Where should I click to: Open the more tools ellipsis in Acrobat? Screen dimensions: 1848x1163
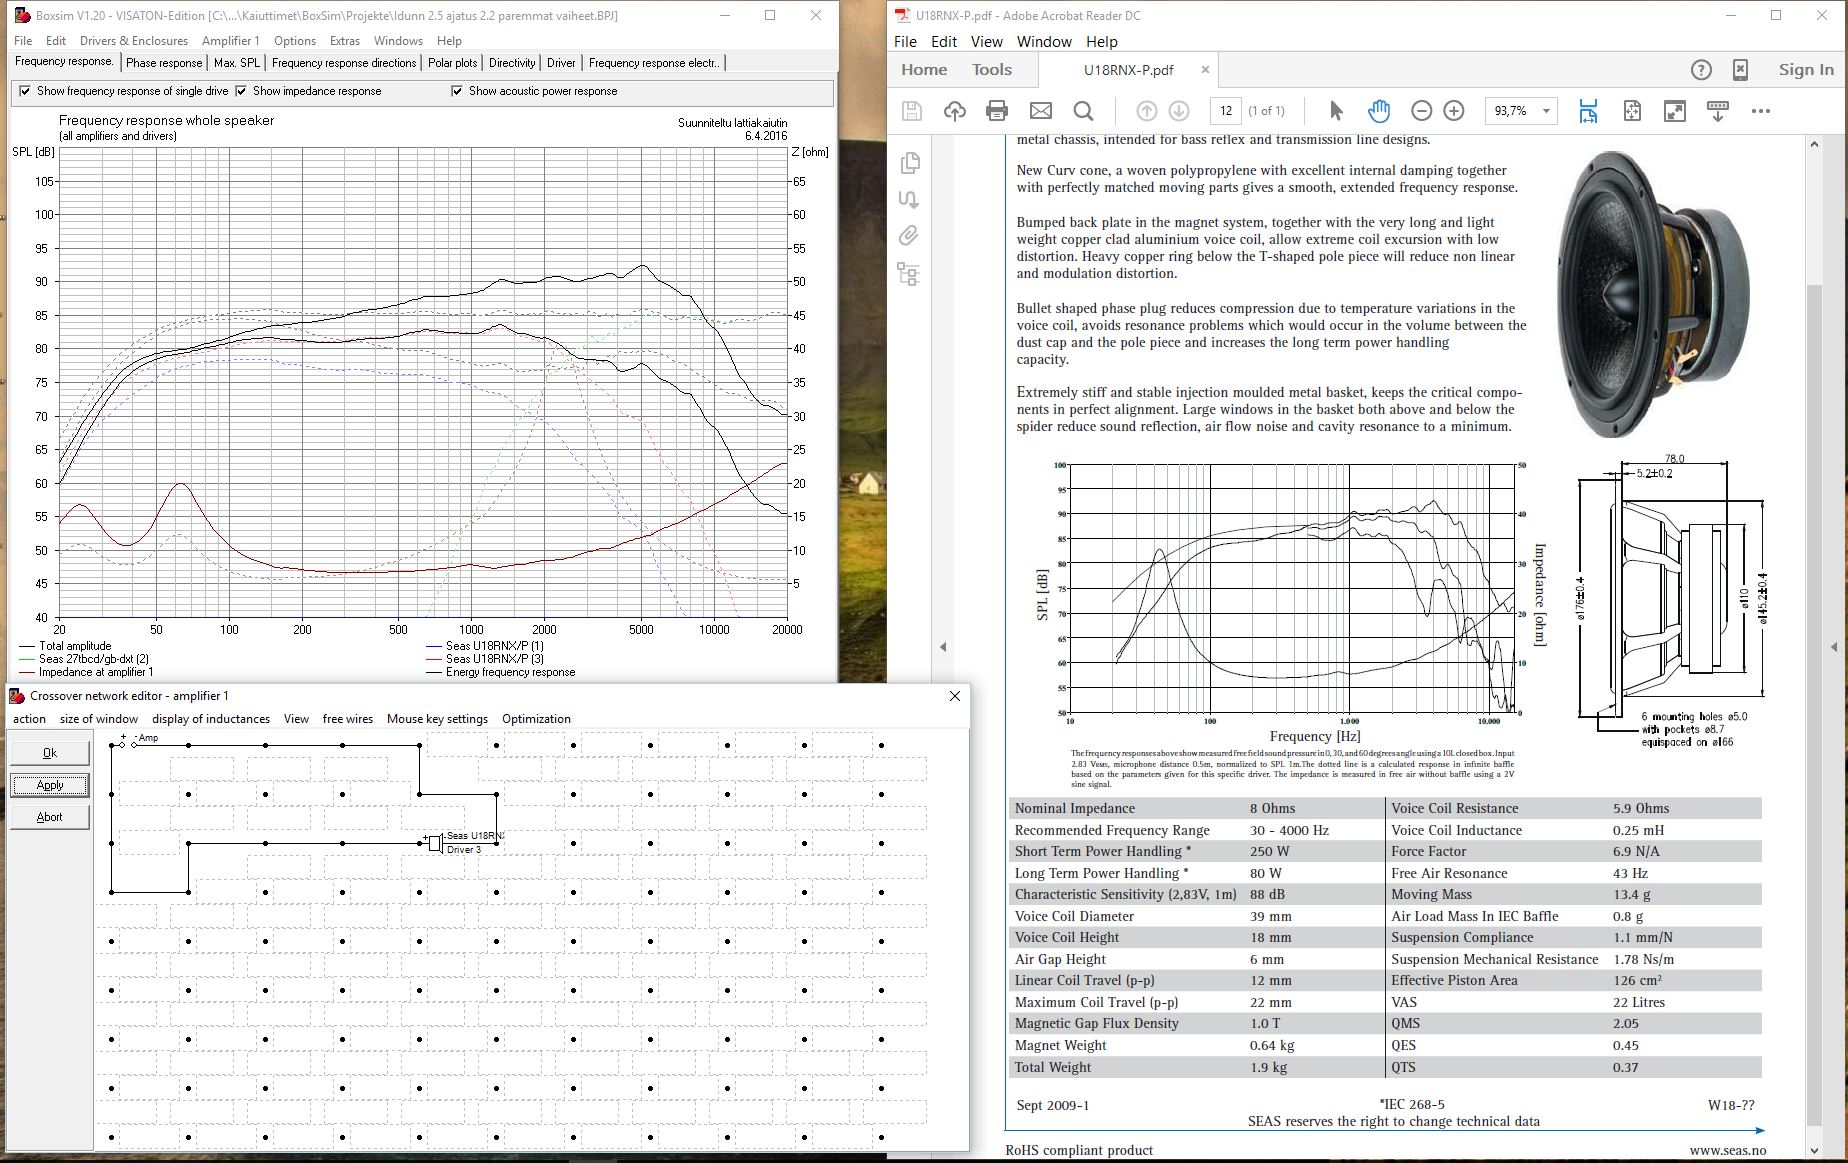pyautogui.click(x=1761, y=111)
